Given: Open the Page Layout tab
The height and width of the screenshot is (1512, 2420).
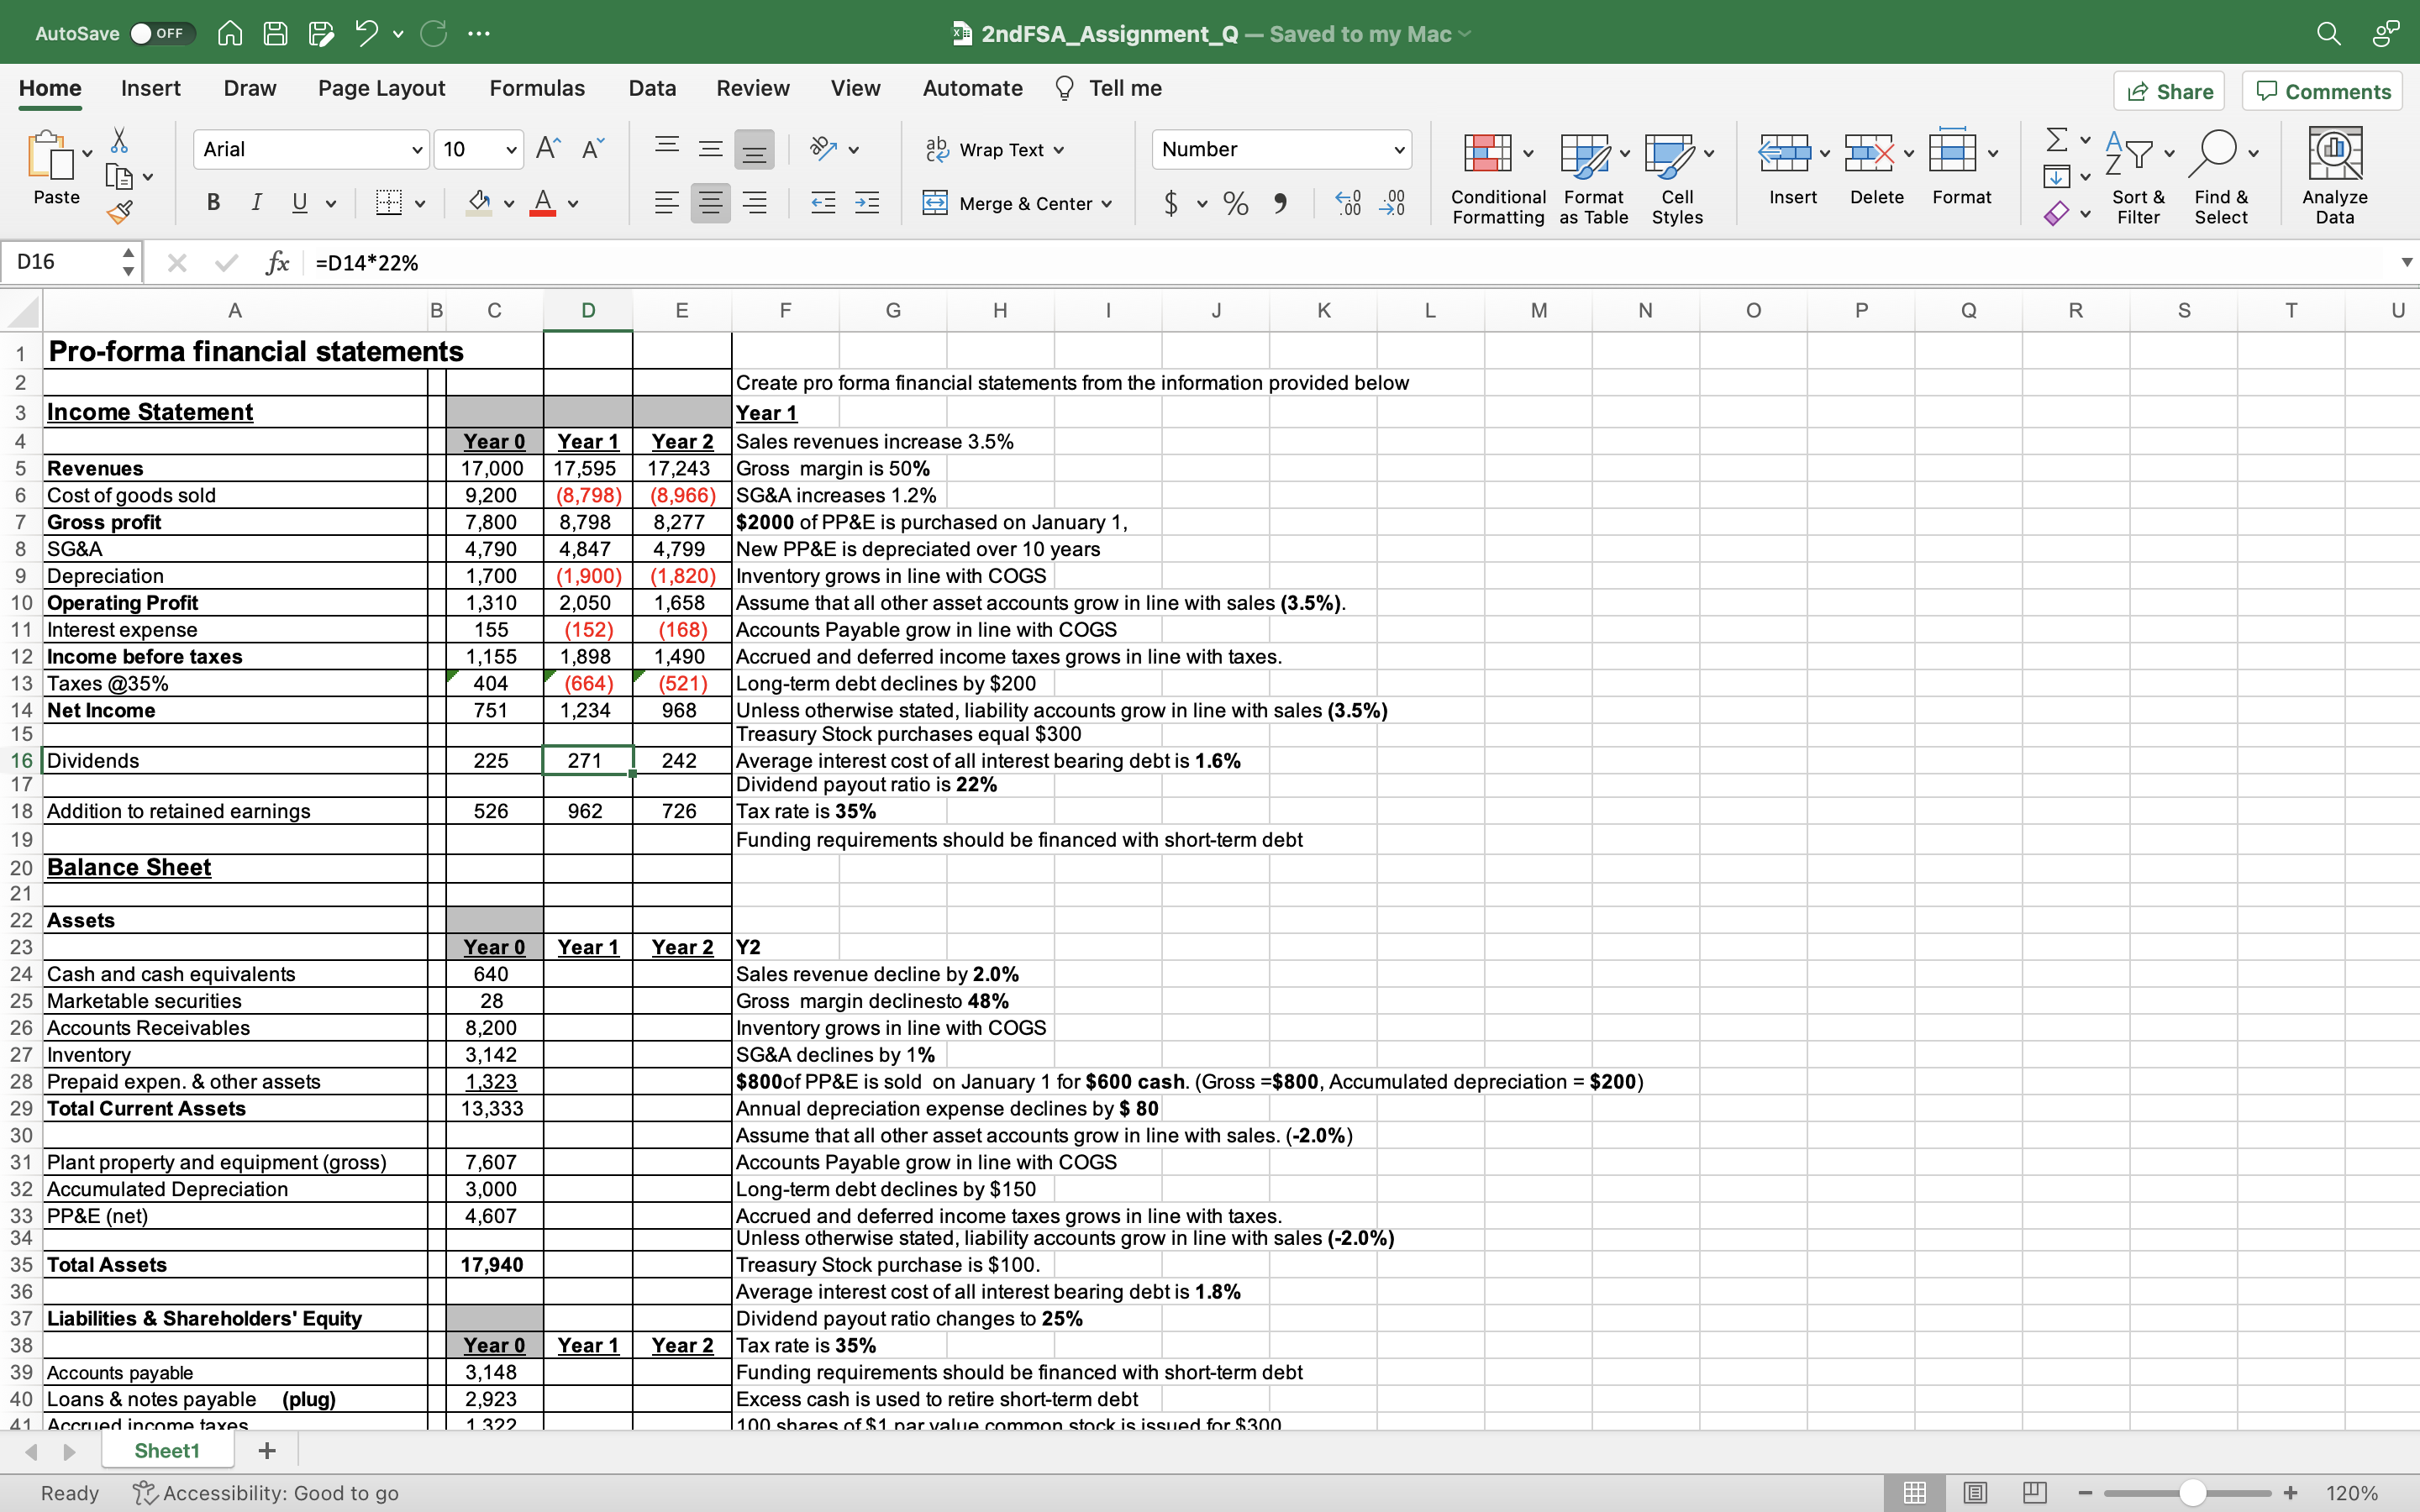Looking at the screenshot, I should [x=381, y=88].
